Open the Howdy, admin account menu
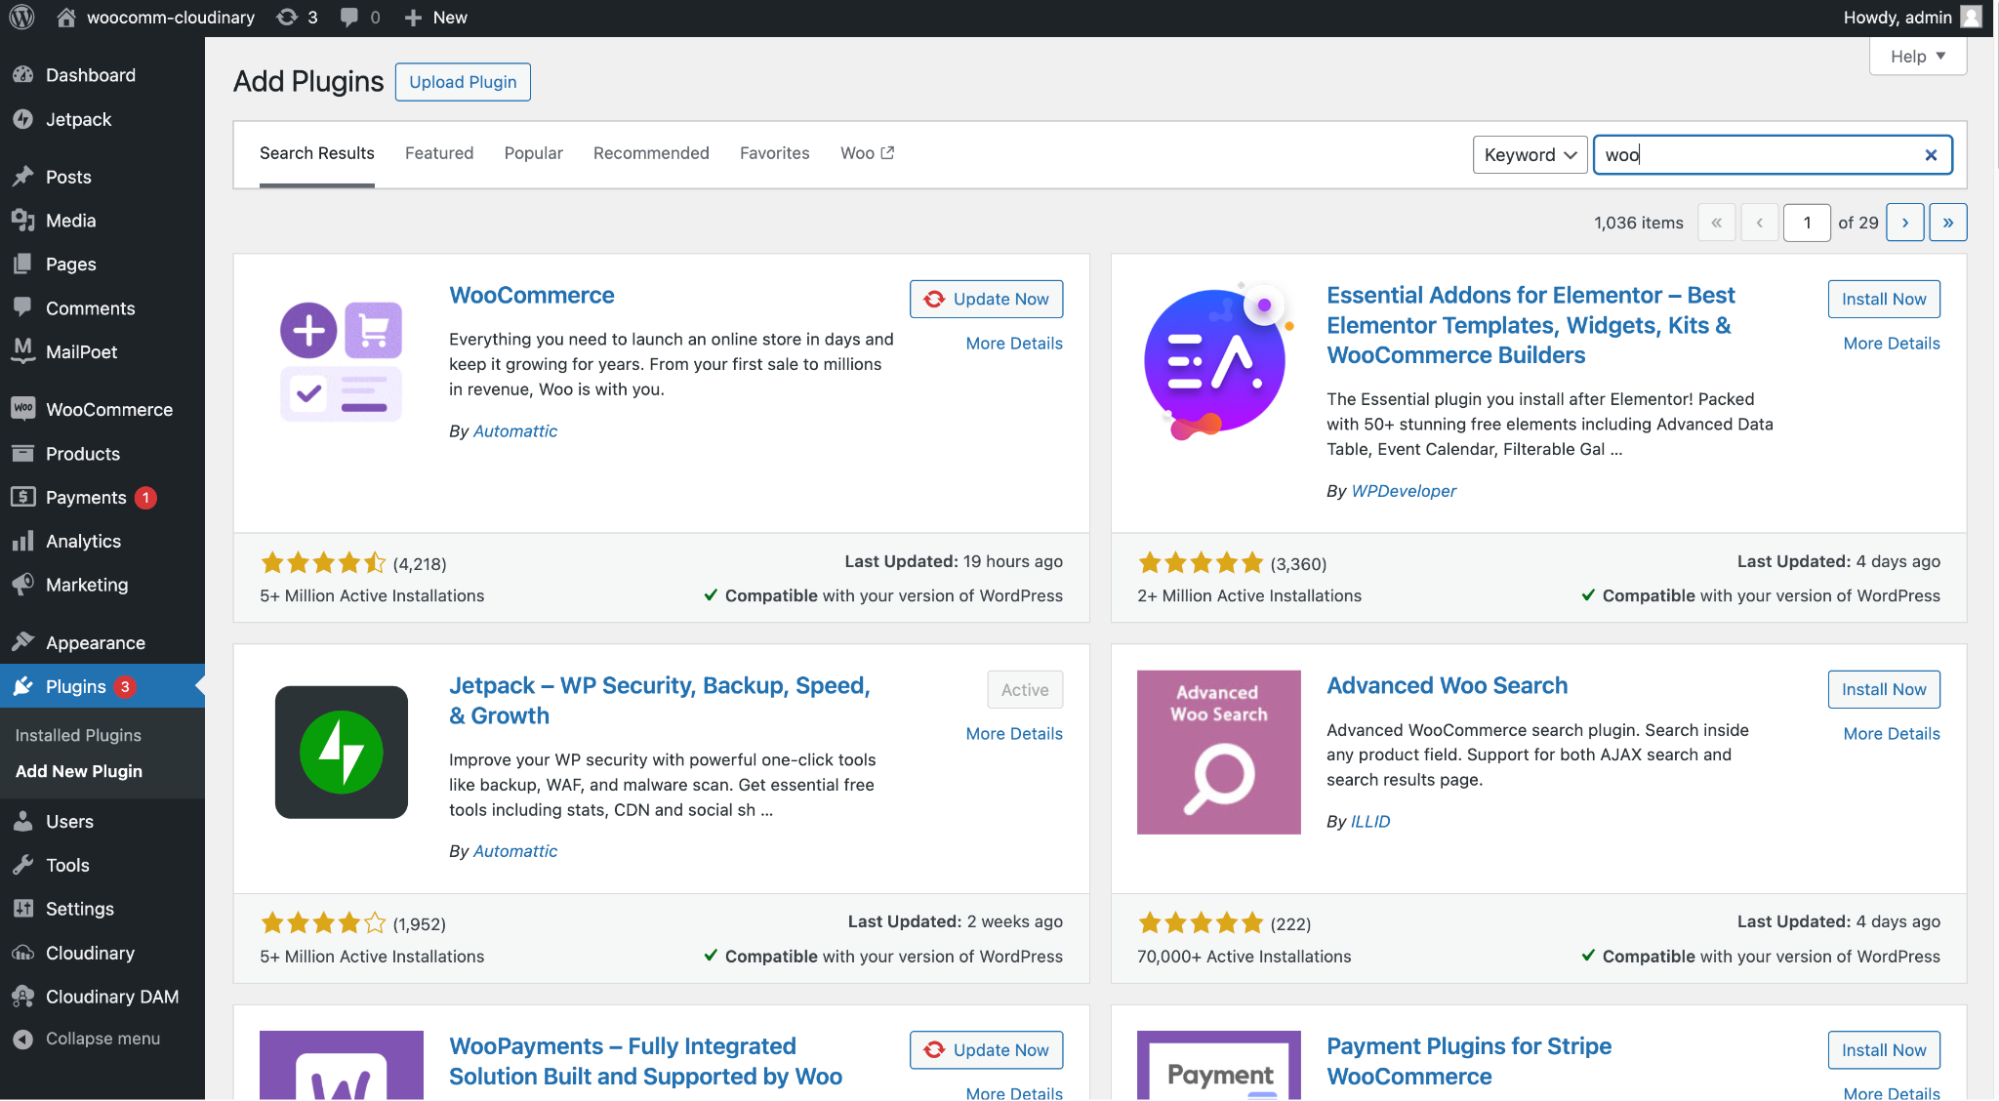 click(x=1897, y=16)
